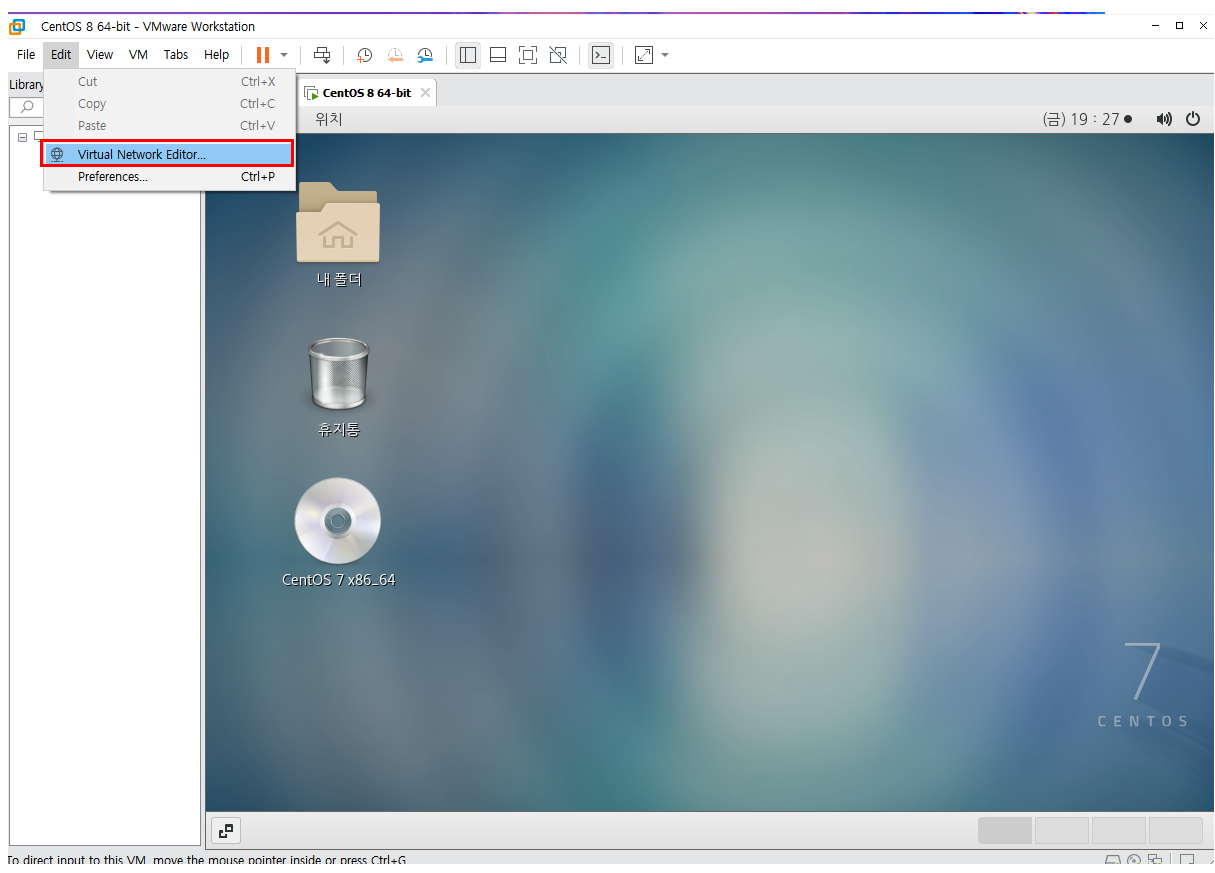
Task: Open the Help menu
Action: (x=216, y=55)
